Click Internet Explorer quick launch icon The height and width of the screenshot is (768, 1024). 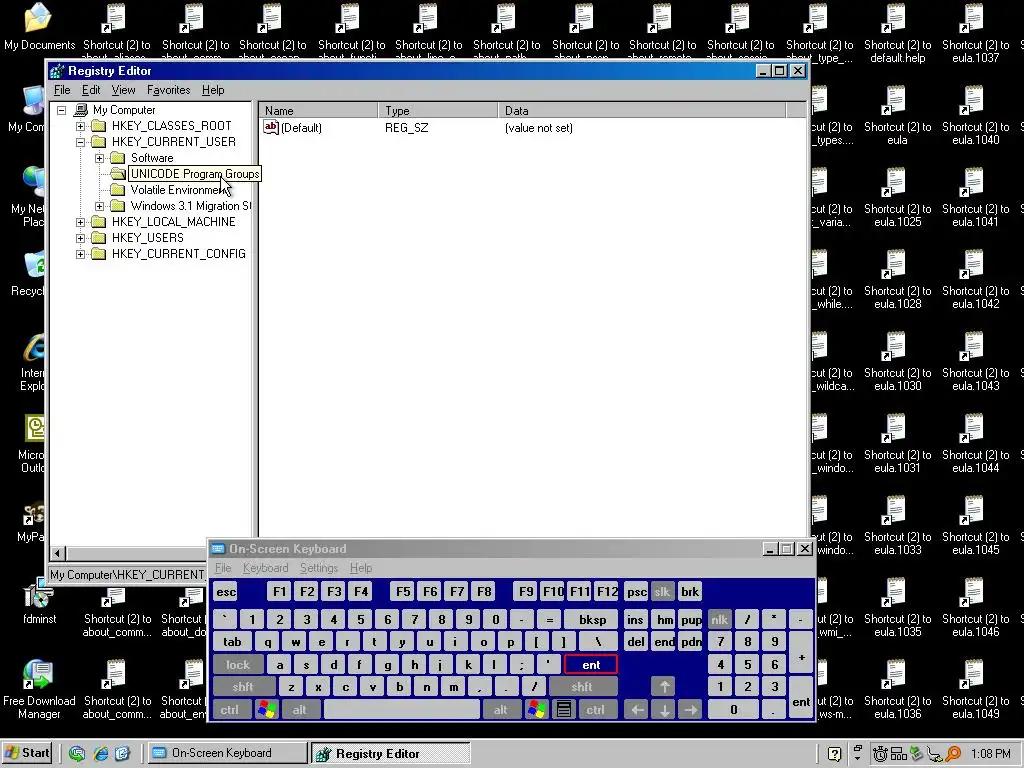101,753
